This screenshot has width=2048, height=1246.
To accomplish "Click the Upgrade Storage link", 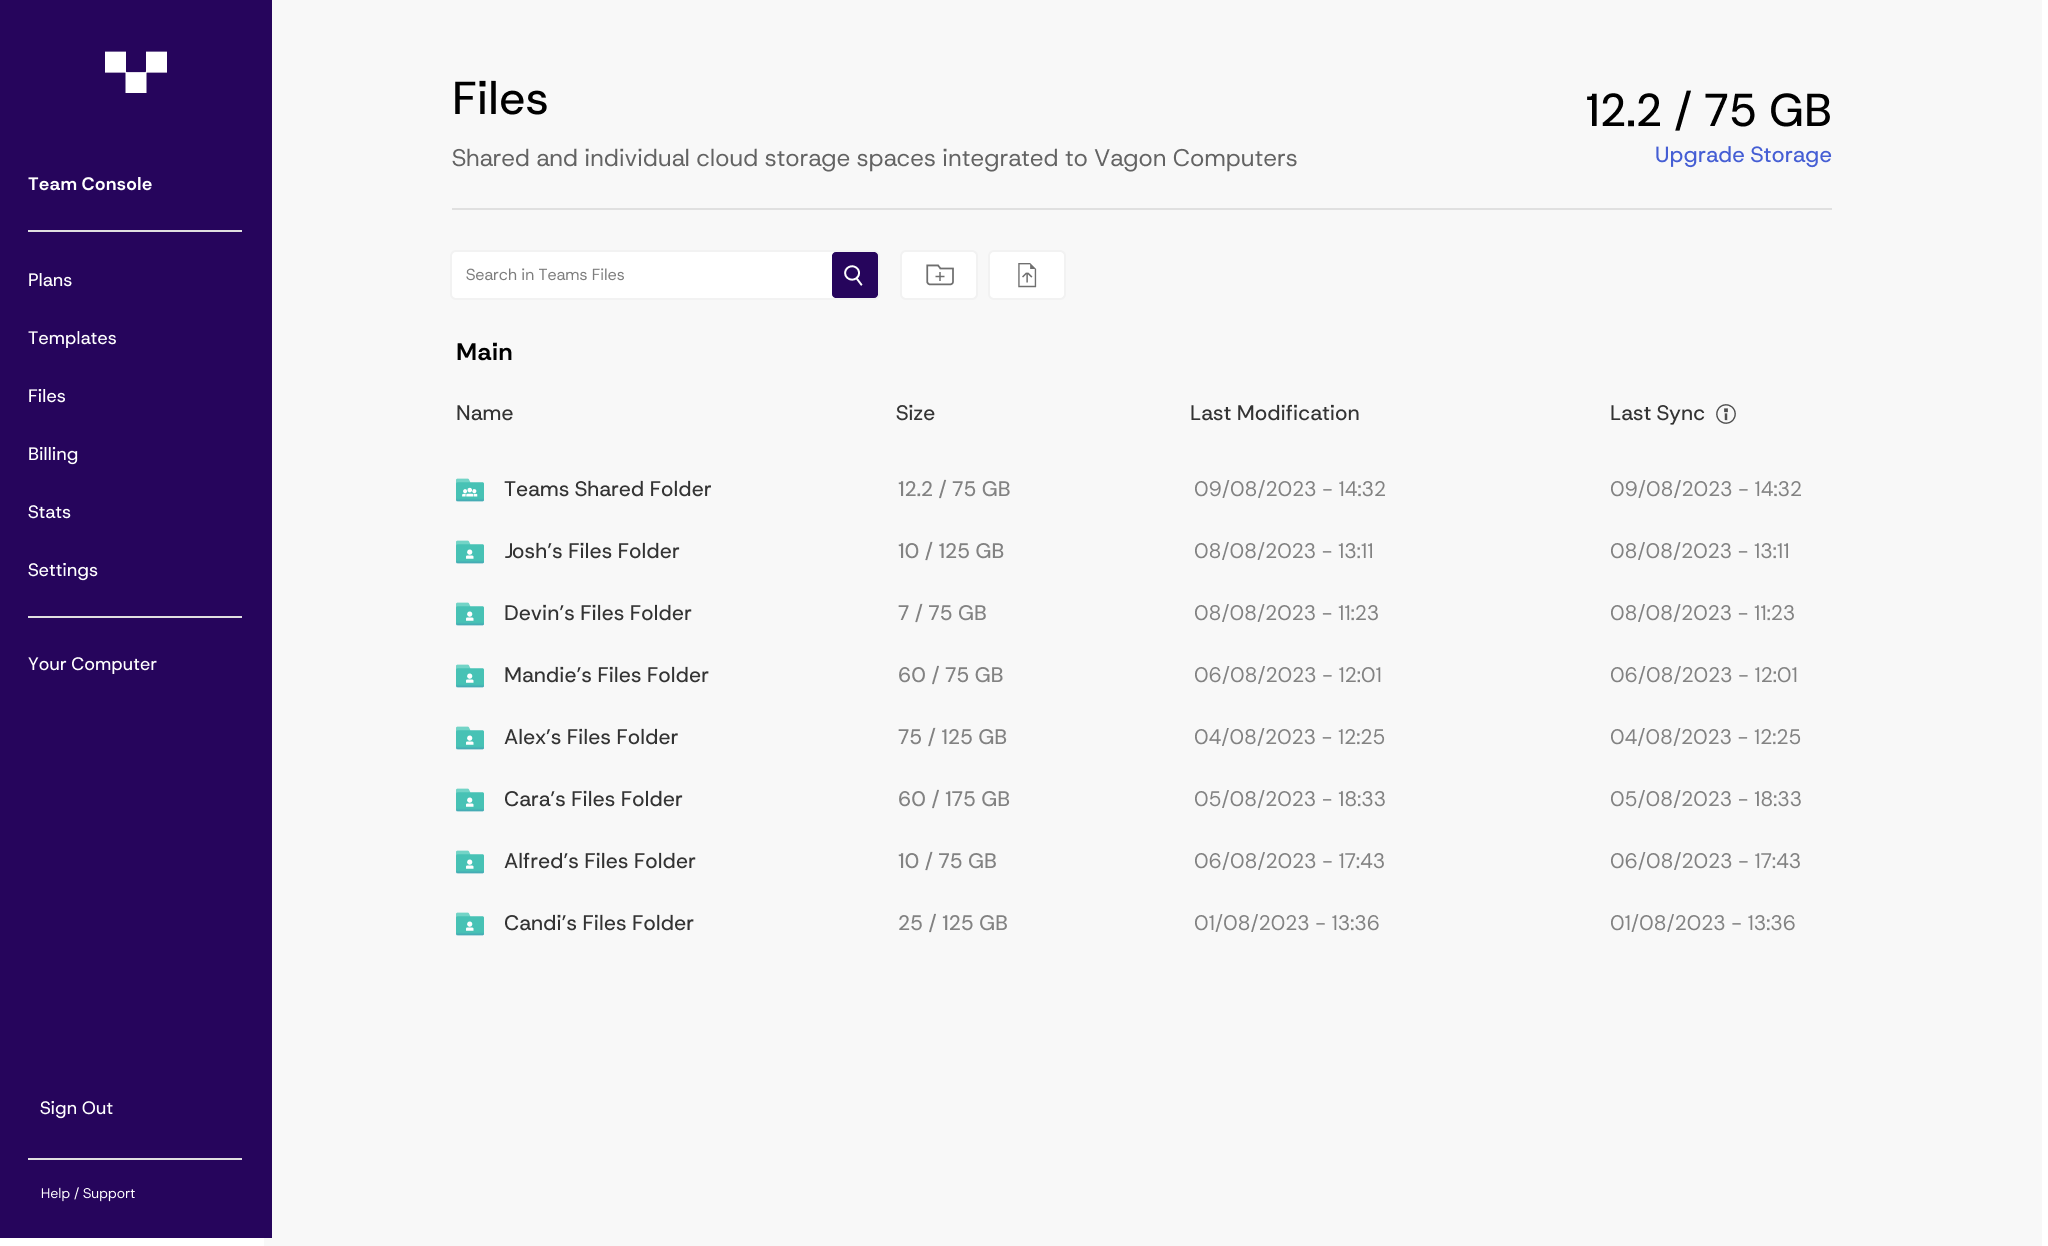I will pos(1742,155).
